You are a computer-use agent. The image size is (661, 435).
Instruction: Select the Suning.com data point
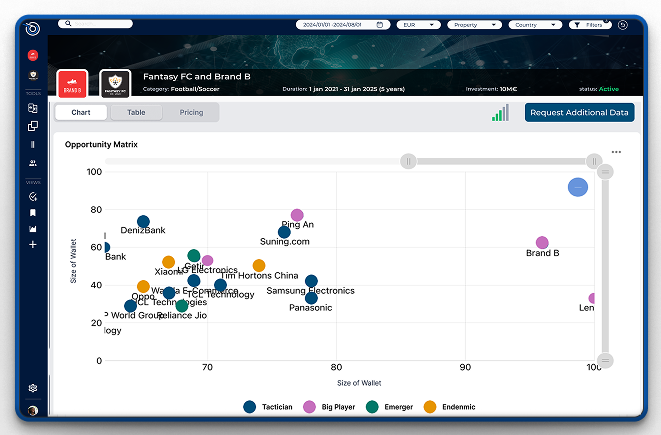(284, 232)
